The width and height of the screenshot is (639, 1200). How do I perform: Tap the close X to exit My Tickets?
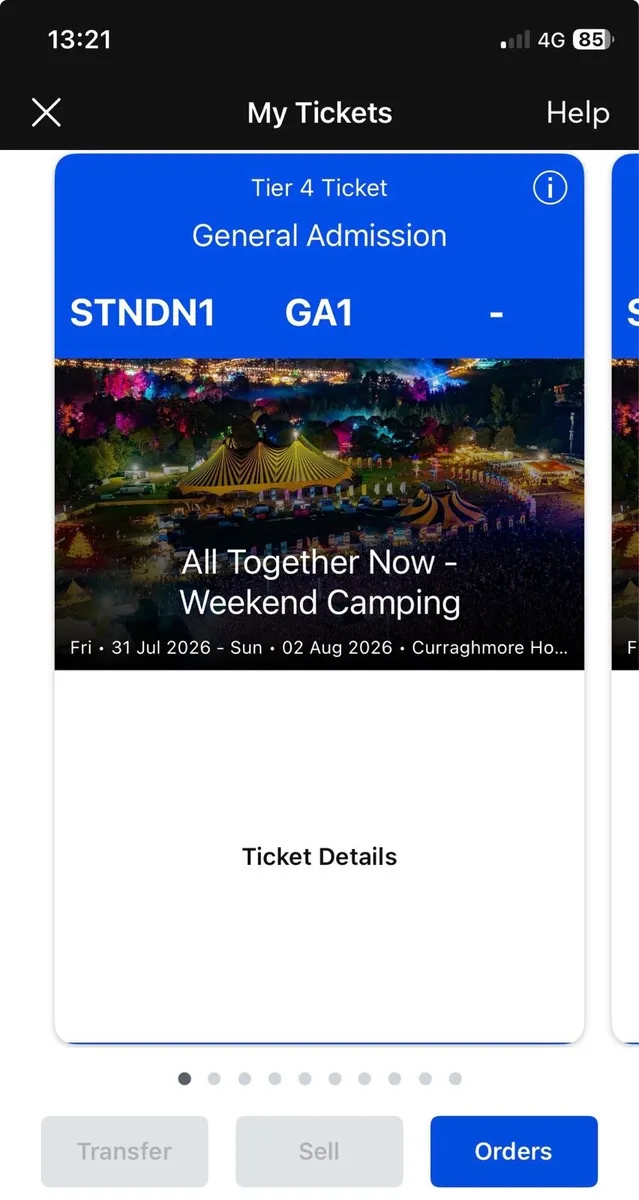click(x=46, y=112)
